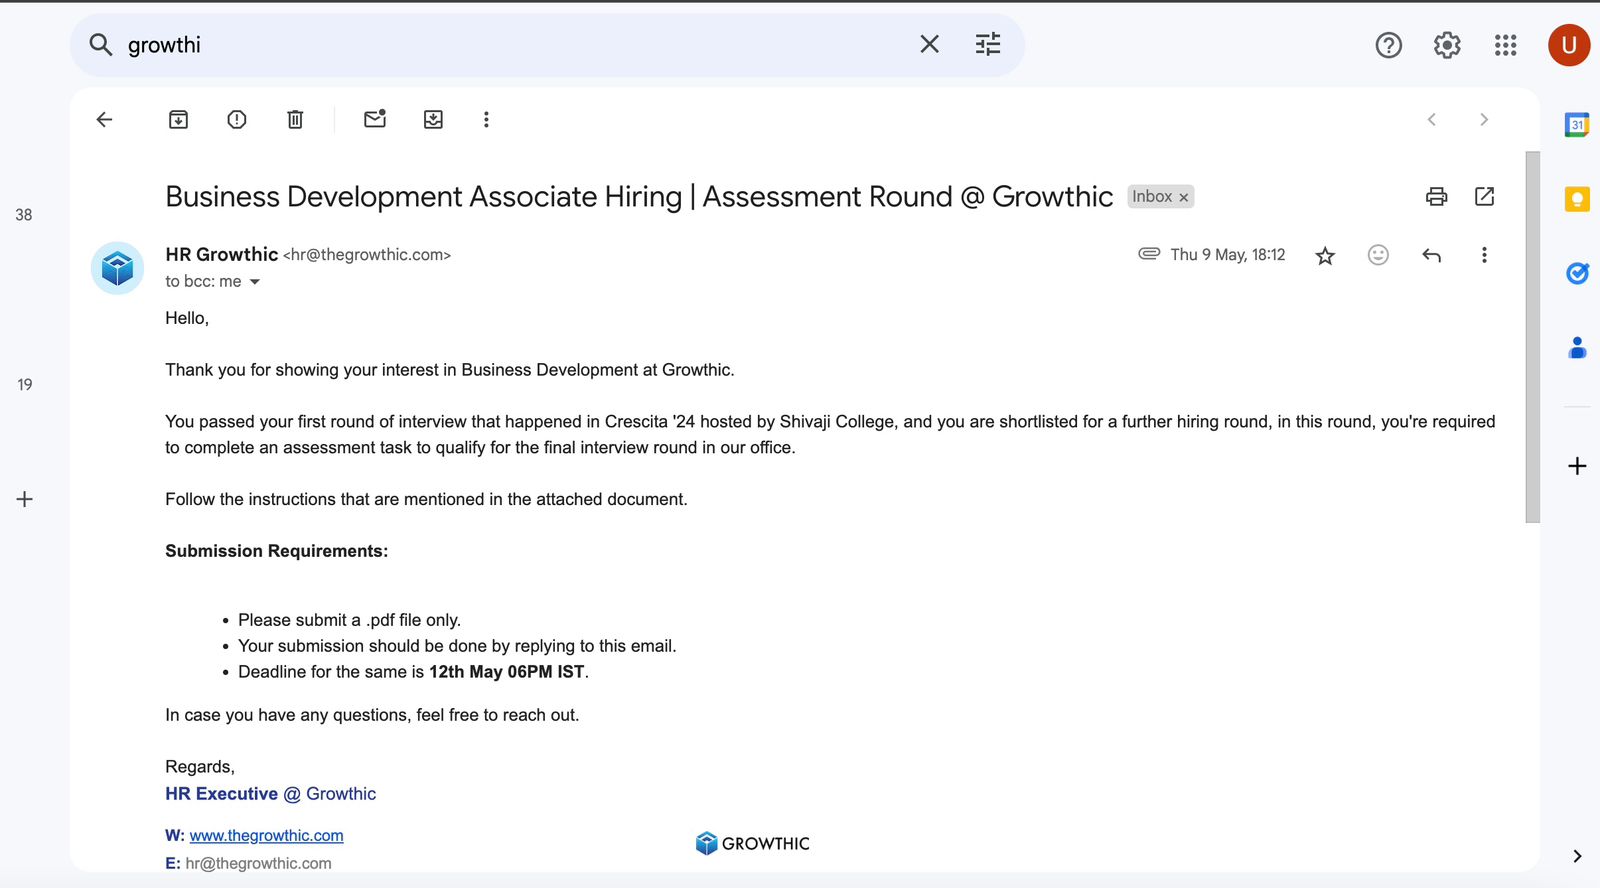Viewport: 1600px width, 888px height.
Task: Open the attachment paperclip indicator
Action: coord(1149,254)
